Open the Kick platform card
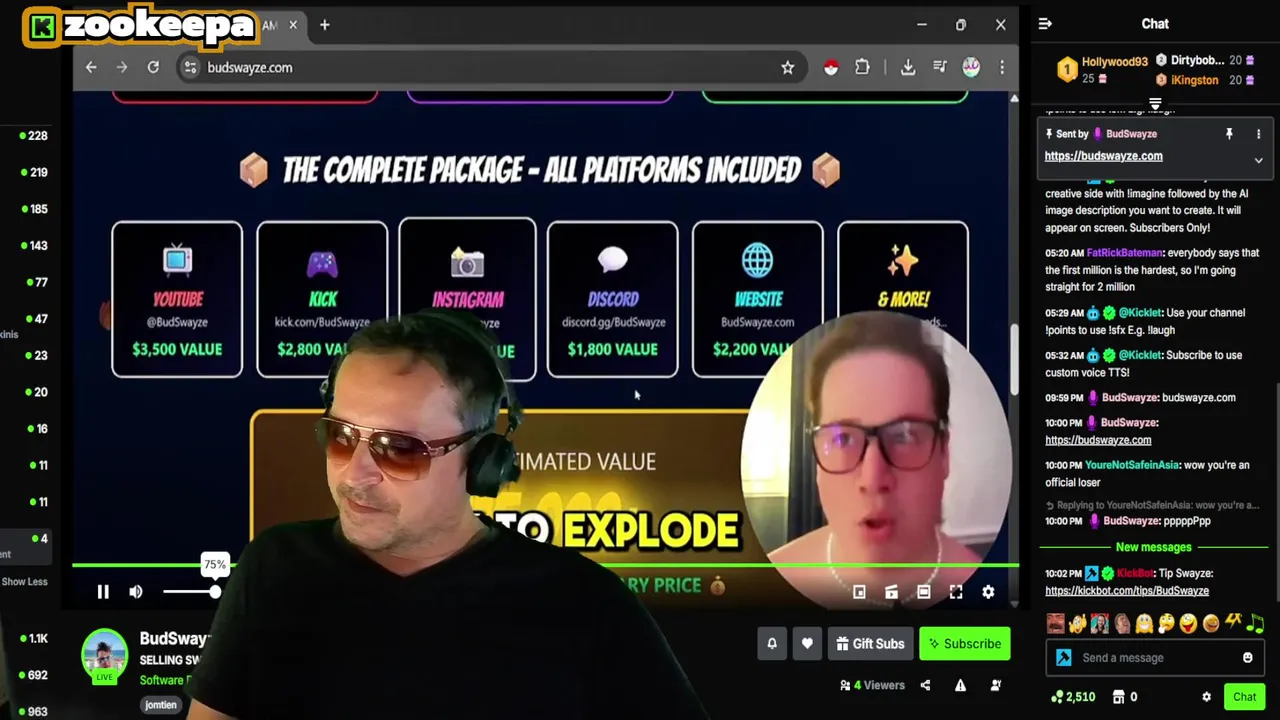1280x720 pixels. [322, 299]
